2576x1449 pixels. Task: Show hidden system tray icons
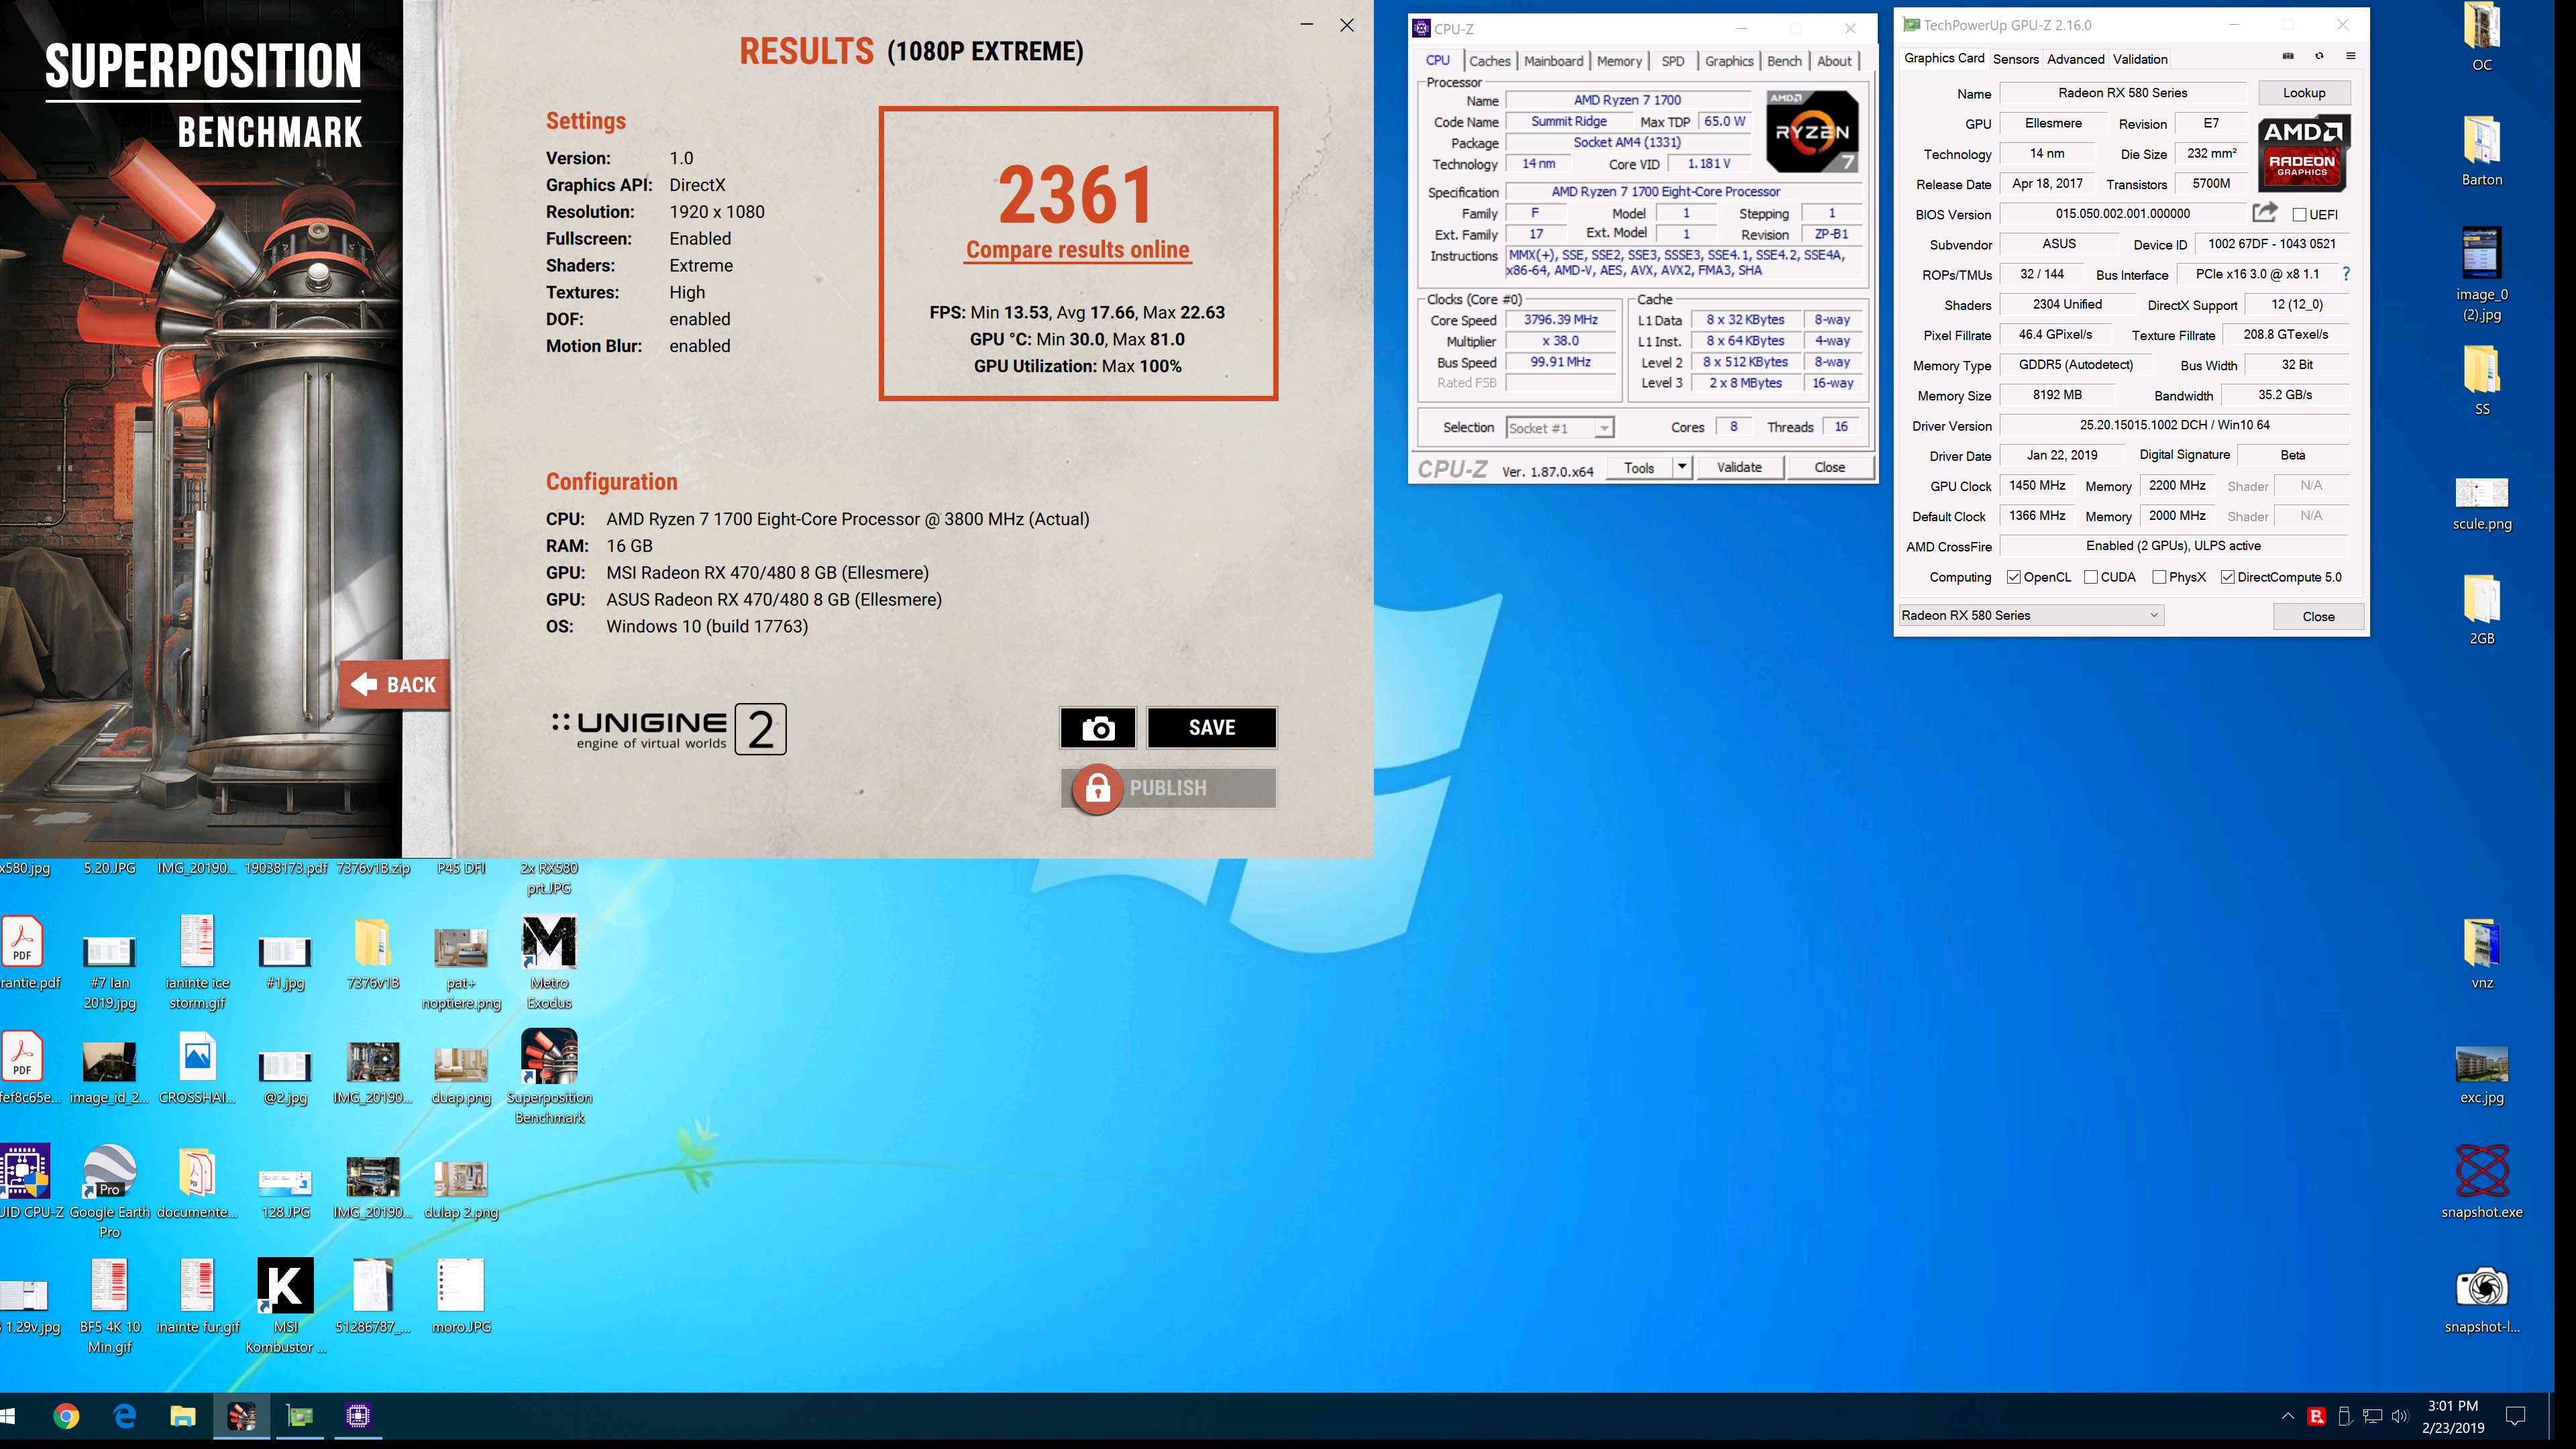[x=2288, y=1416]
